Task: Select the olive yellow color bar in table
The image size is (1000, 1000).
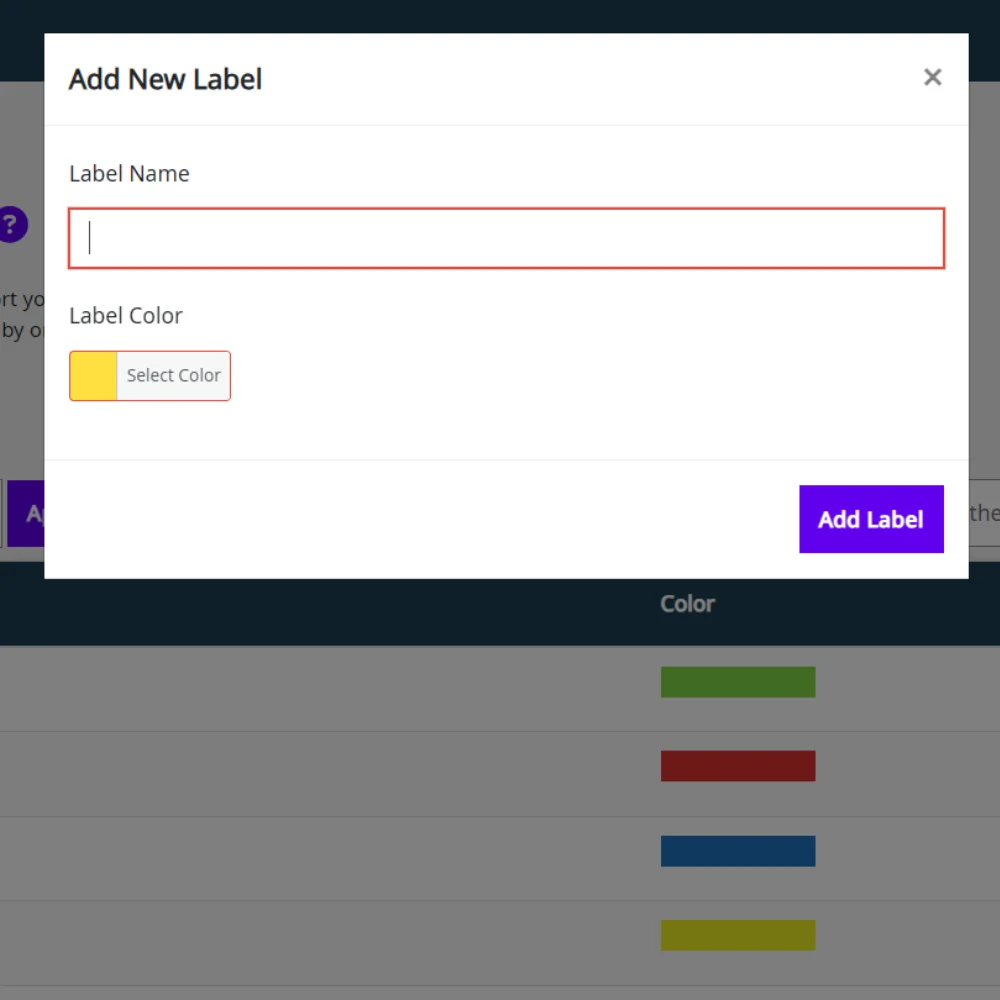Action: (737, 935)
